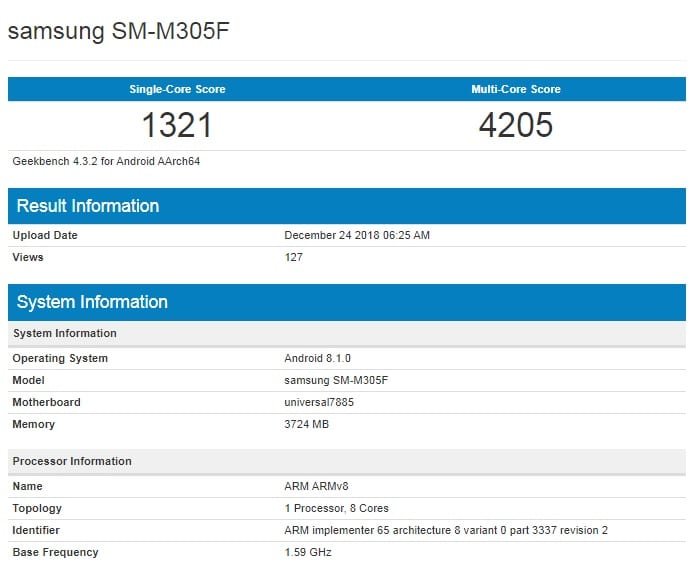695x573 pixels.
Task: Click the blue System Information section header
Action: [x=92, y=302]
